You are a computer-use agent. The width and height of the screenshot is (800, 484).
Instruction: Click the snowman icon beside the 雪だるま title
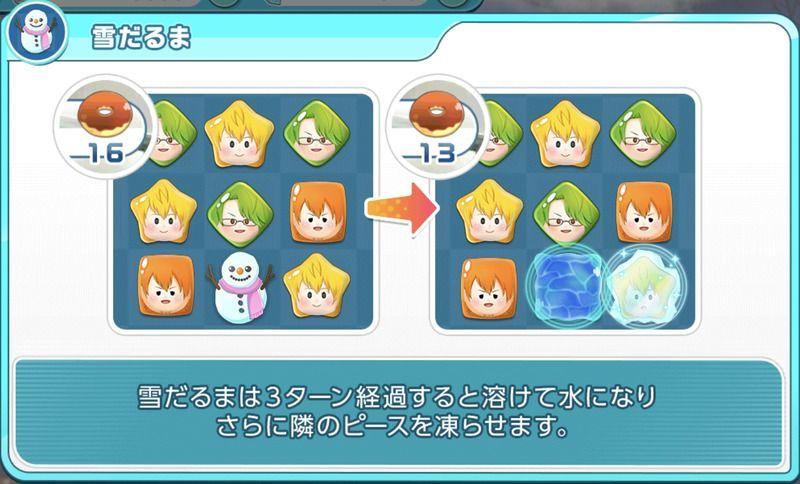37,32
